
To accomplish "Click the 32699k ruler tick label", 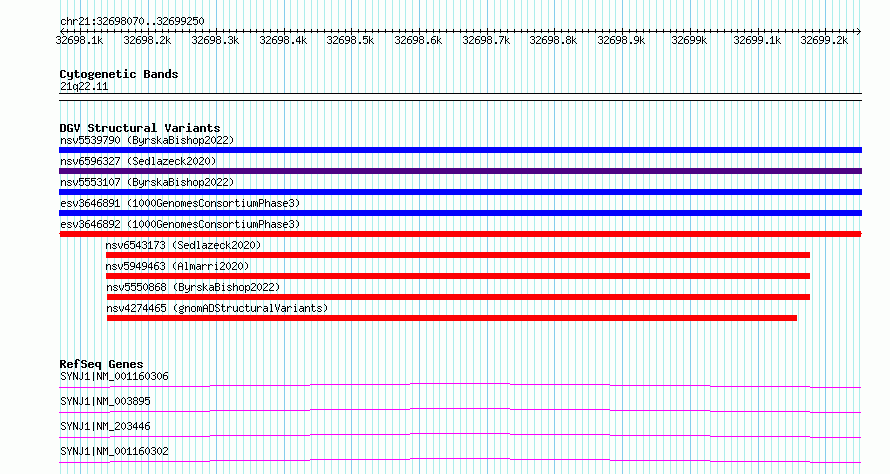I will tap(690, 40).
